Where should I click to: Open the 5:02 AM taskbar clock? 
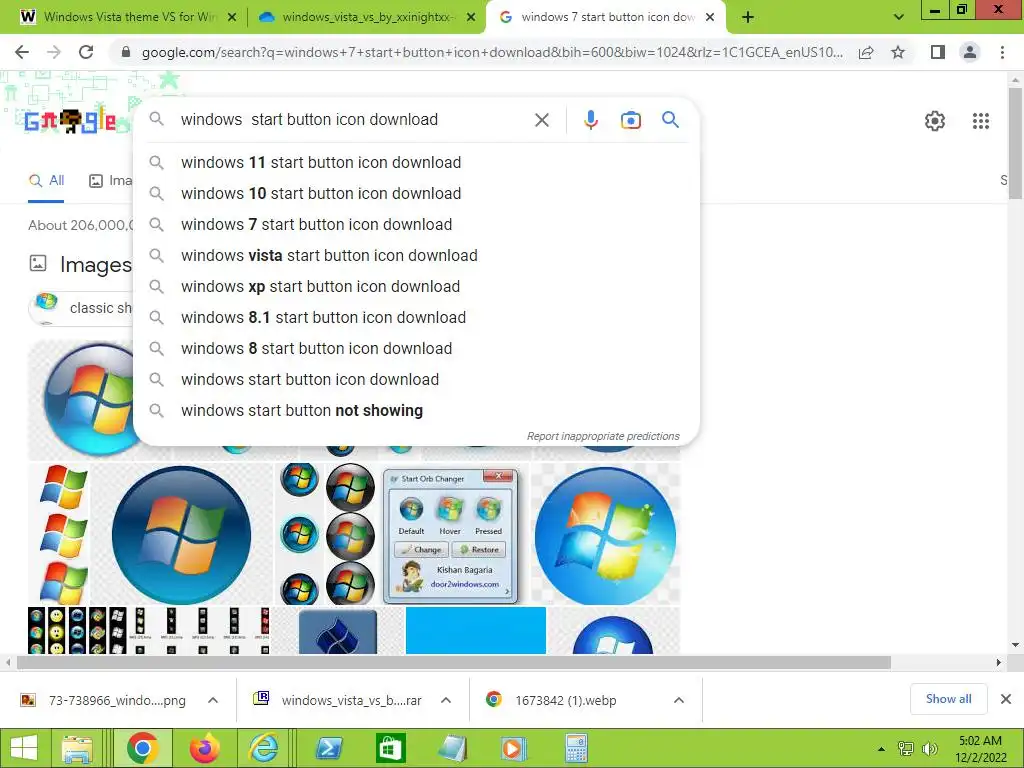pos(980,748)
